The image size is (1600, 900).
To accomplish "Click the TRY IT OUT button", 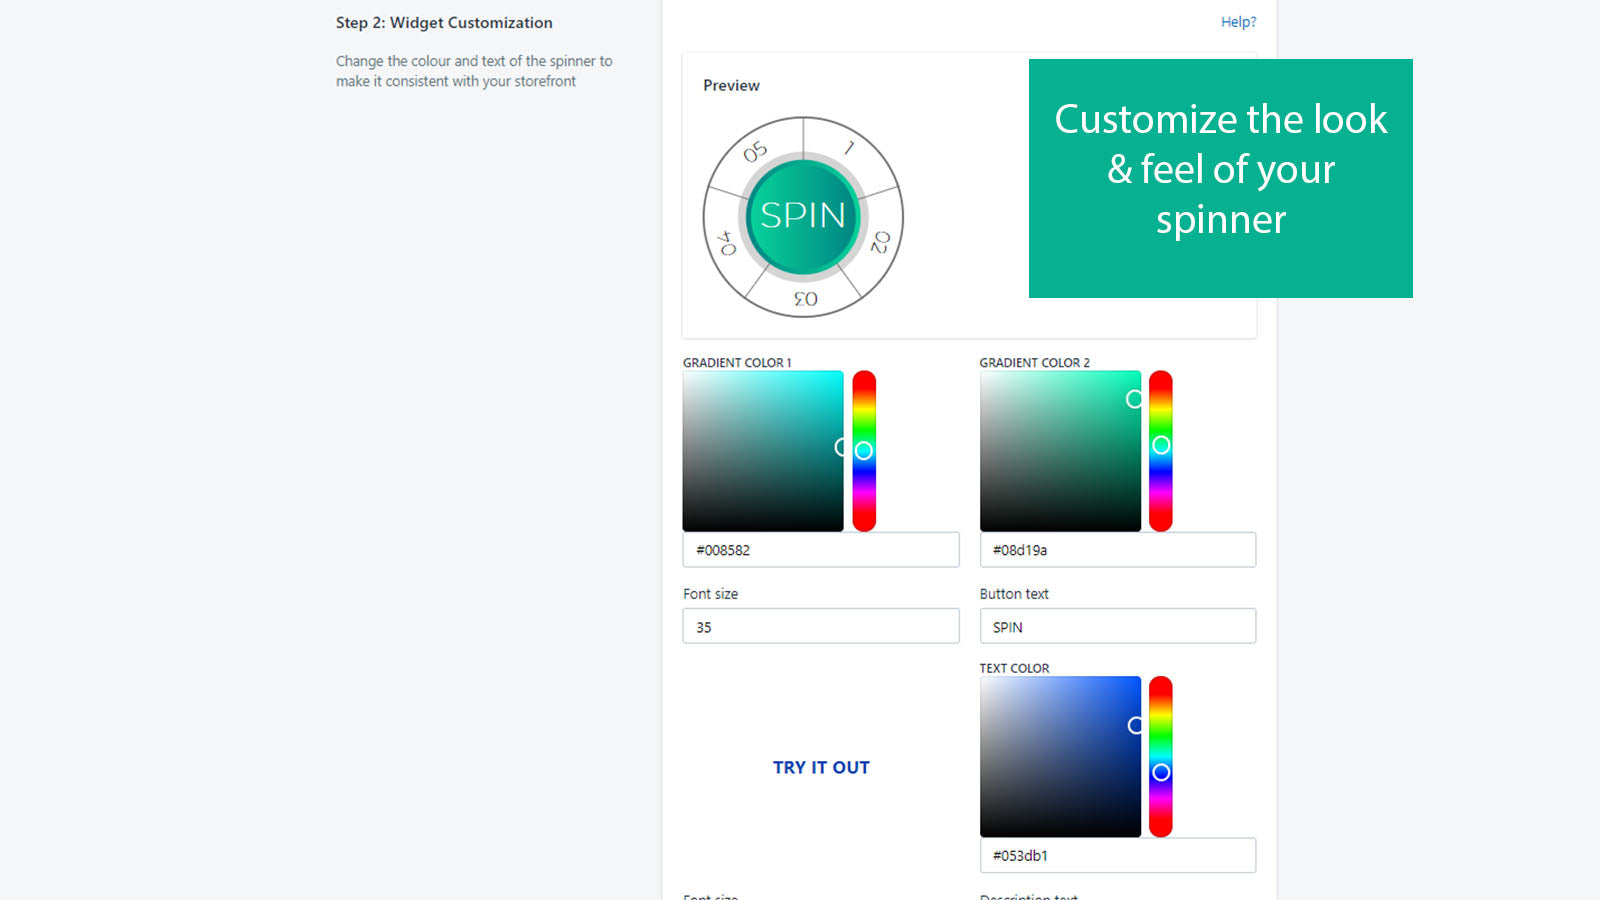I will pyautogui.click(x=820, y=767).
